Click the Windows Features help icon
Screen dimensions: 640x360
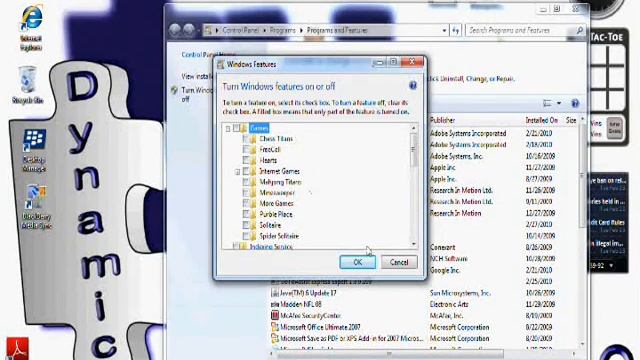coord(413,85)
